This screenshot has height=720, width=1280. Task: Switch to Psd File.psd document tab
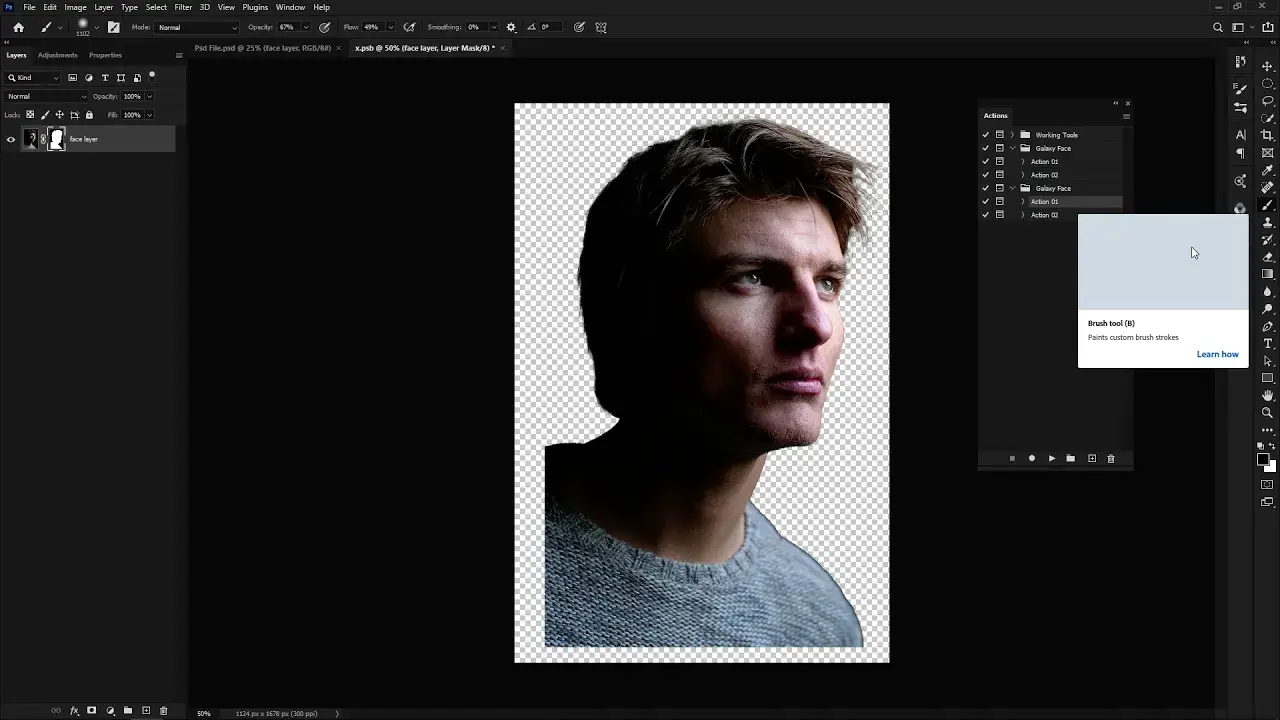(x=262, y=48)
